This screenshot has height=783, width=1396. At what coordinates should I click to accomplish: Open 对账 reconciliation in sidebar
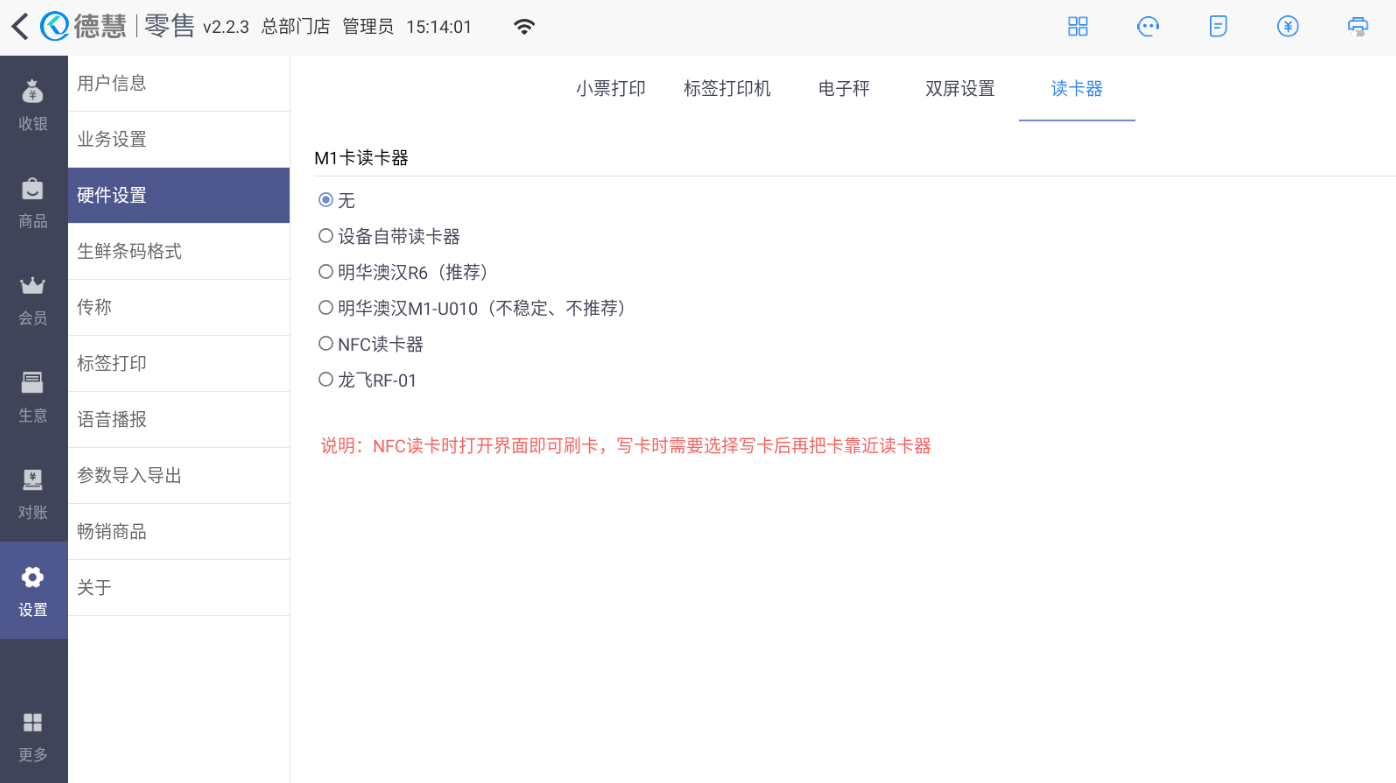click(33, 493)
